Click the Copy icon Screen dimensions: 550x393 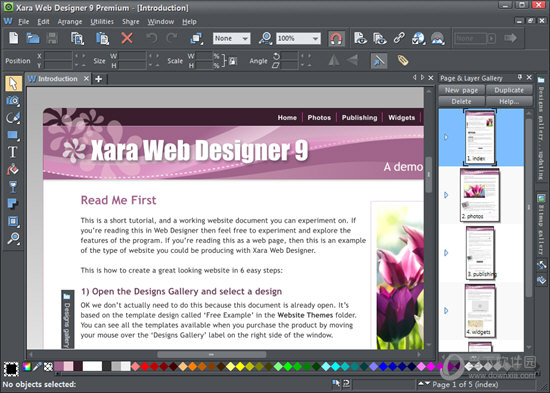click(77, 38)
